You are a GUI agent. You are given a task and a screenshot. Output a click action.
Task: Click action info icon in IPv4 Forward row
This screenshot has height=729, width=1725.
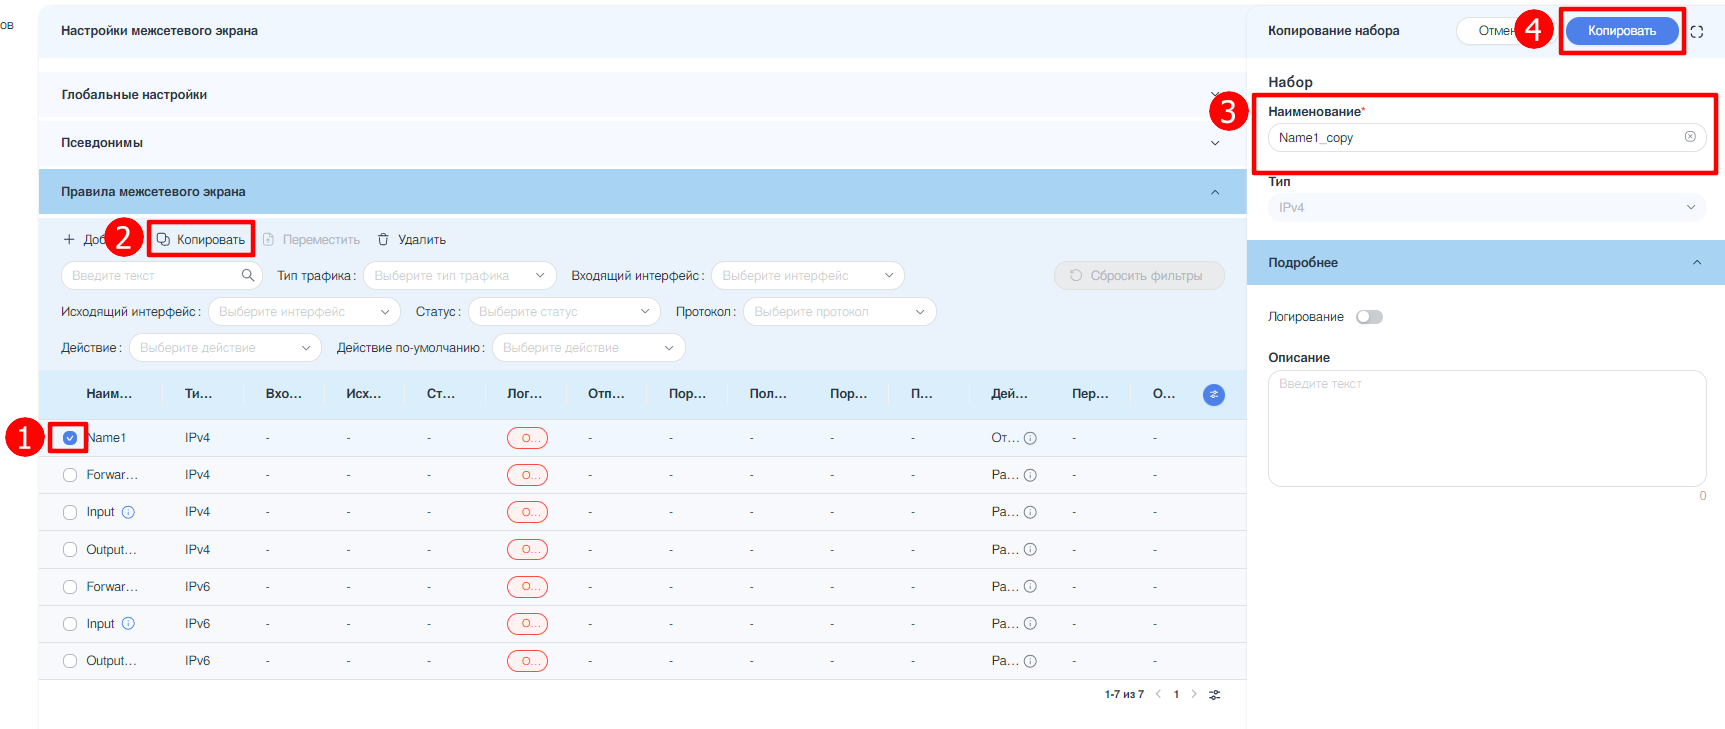pyautogui.click(x=1030, y=475)
